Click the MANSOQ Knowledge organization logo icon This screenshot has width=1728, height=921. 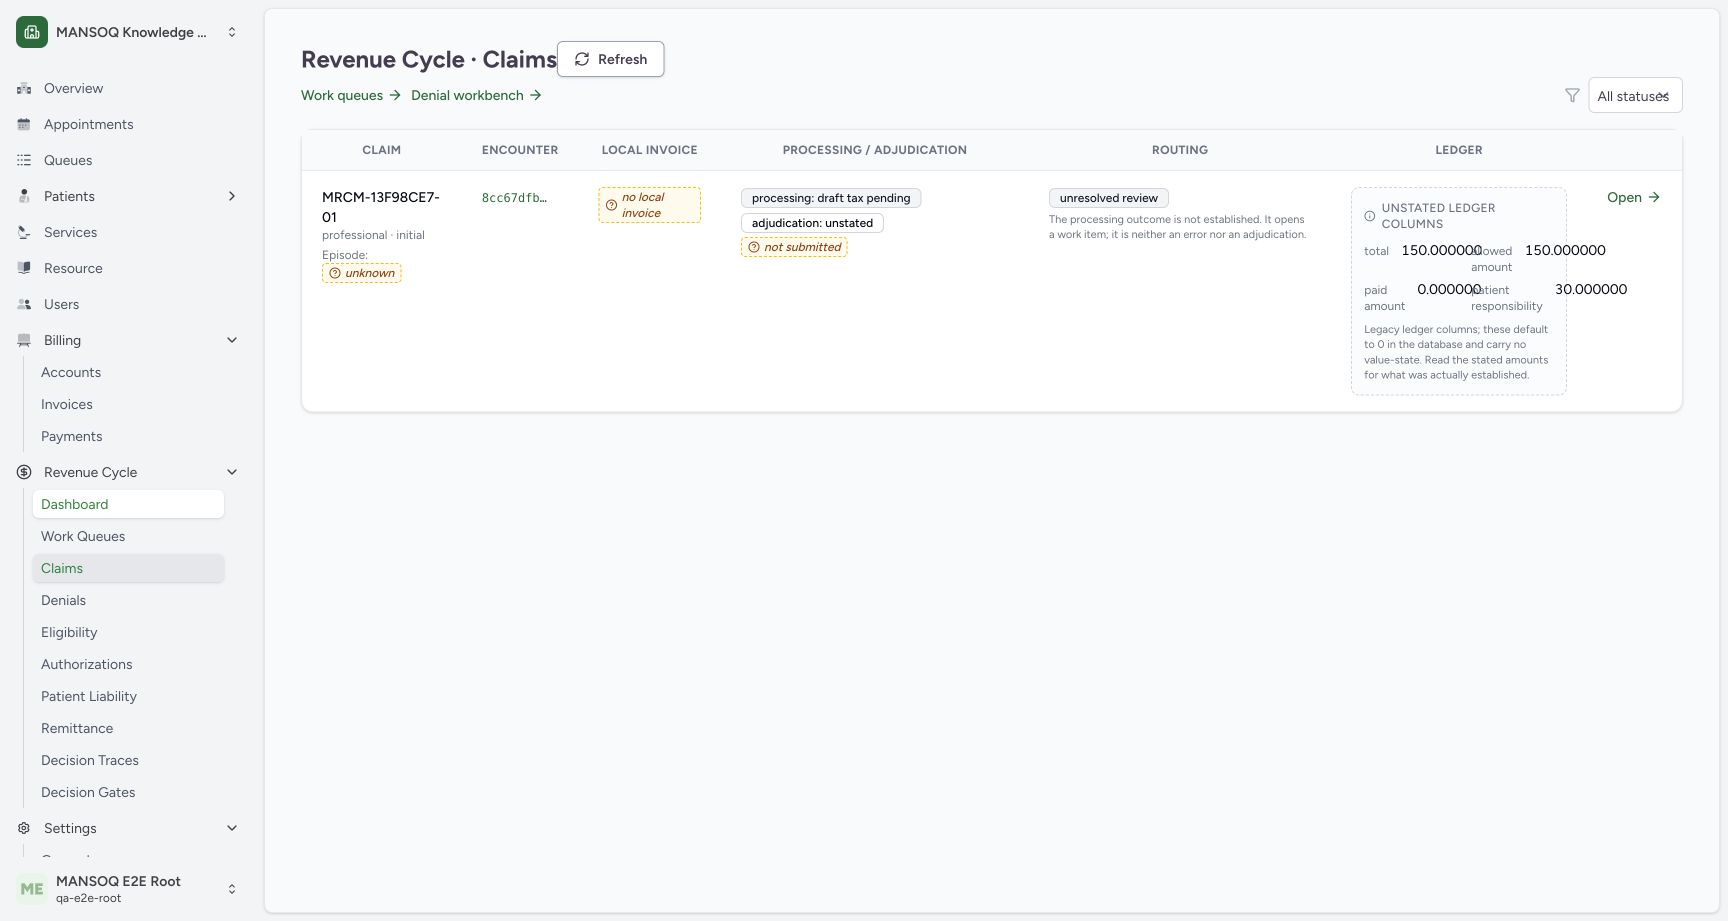(32, 32)
